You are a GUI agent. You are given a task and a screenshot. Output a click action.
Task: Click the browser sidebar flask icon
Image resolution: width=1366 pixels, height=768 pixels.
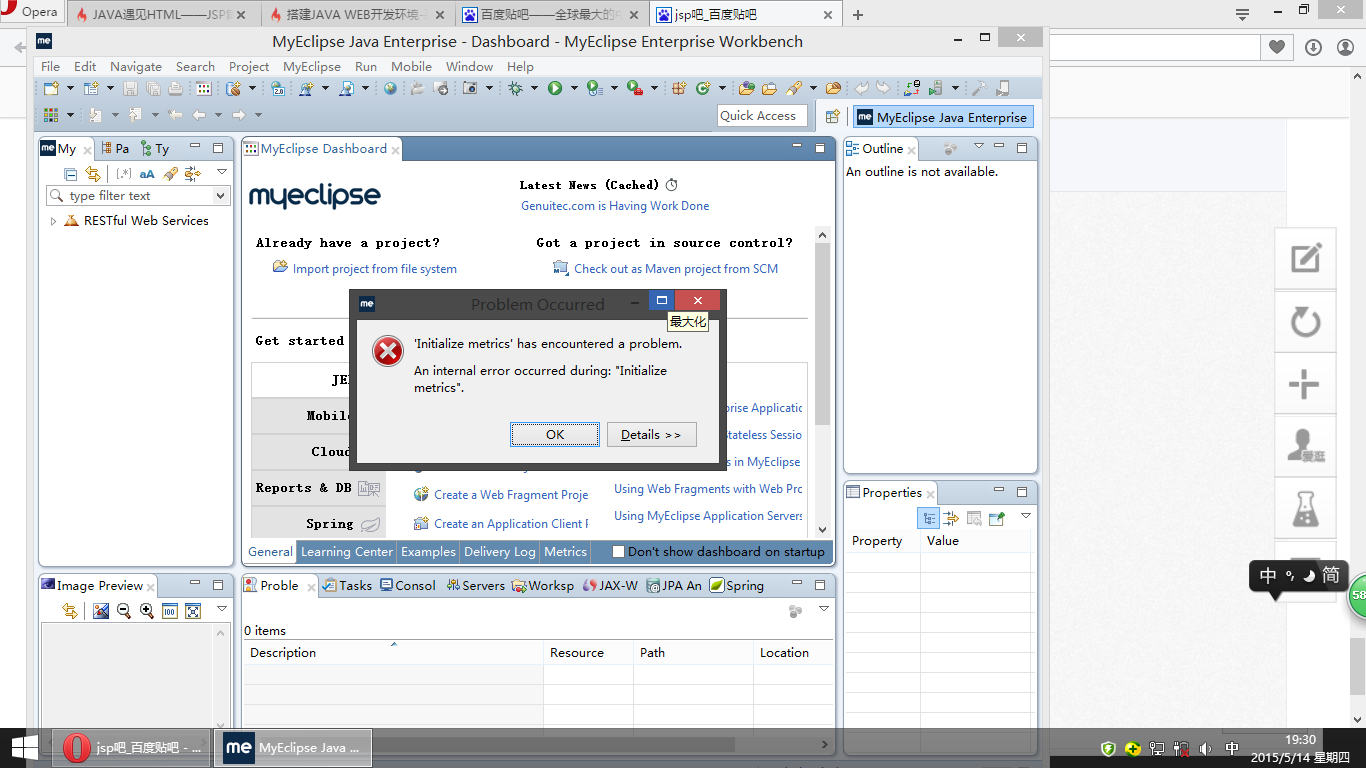[1305, 511]
